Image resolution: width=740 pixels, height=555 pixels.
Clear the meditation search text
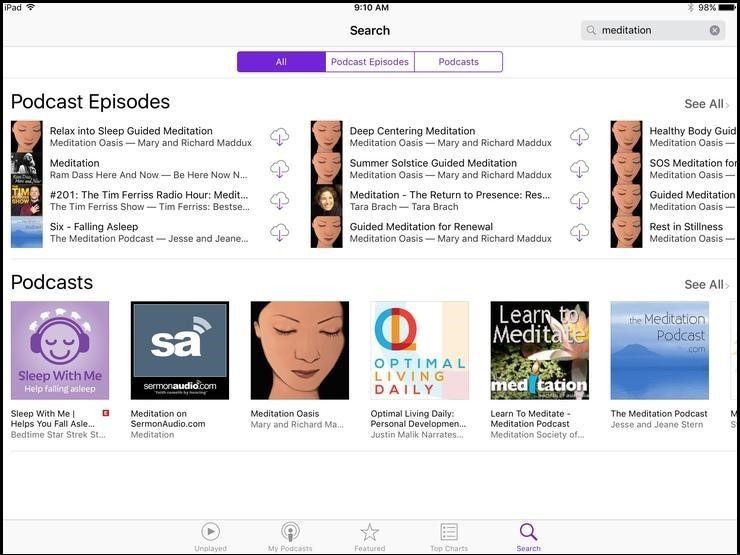(715, 30)
